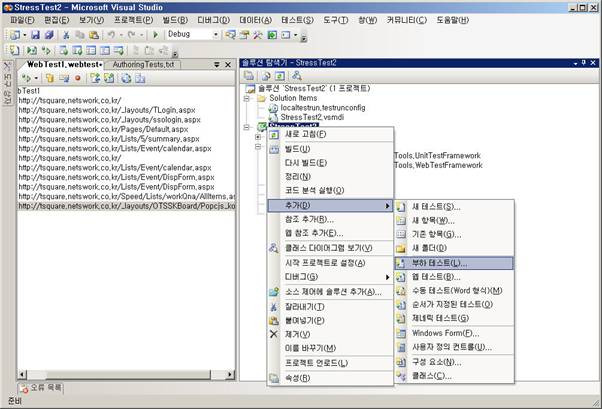Click red Record icon in web test toolbar

pos(78,78)
